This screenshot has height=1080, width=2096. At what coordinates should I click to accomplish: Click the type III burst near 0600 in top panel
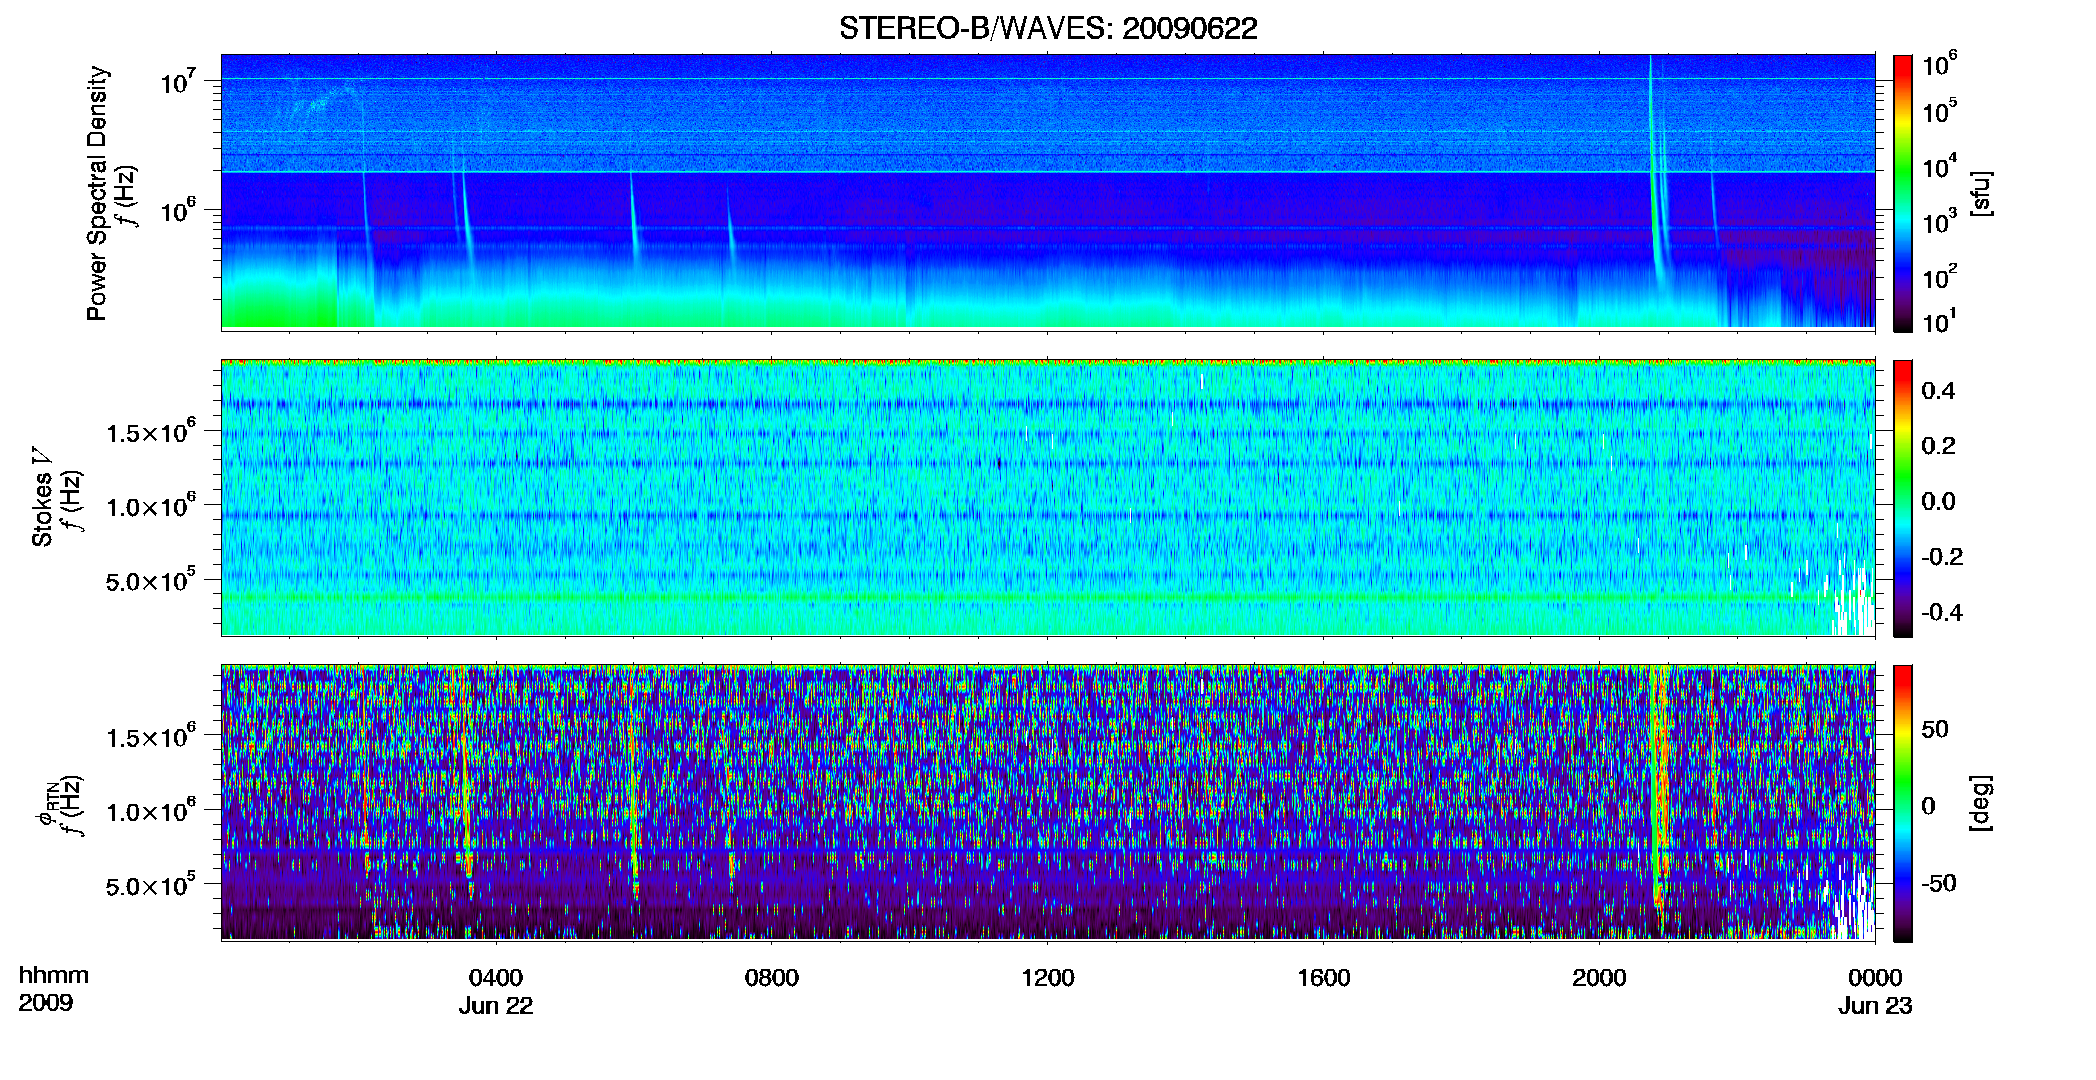pos(633,218)
